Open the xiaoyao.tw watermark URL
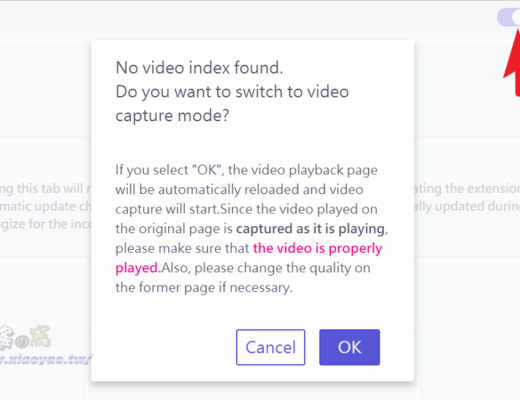520x400 pixels. click(x=46, y=359)
